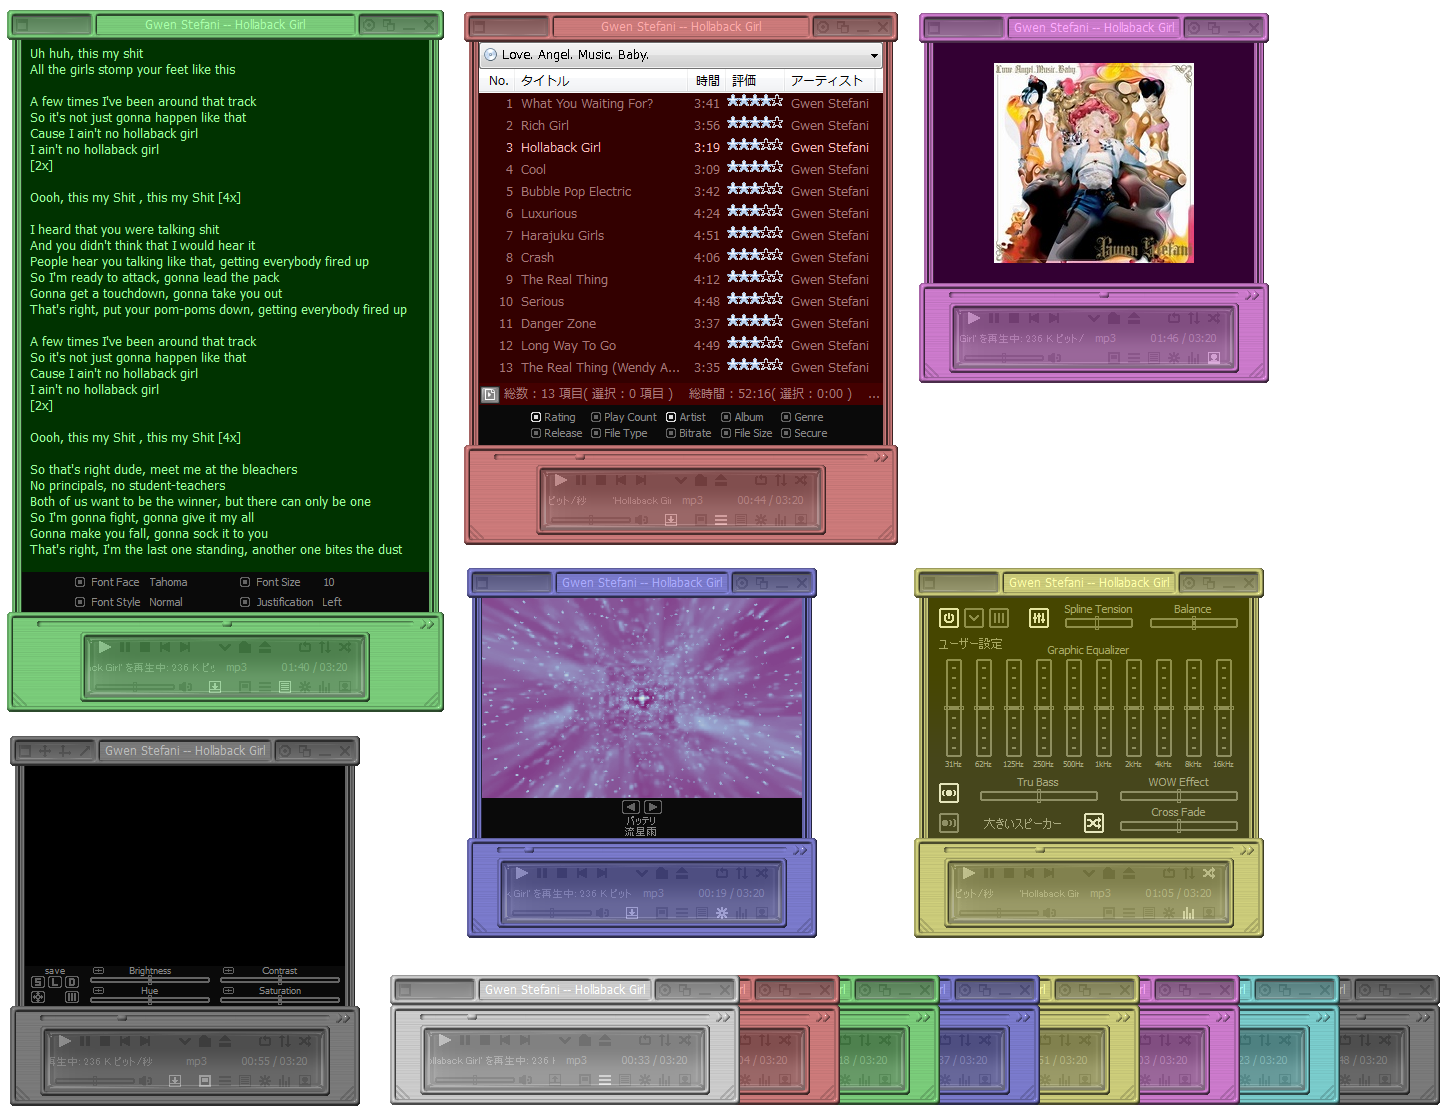Click the album cover art in purple player

[1094, 163]
